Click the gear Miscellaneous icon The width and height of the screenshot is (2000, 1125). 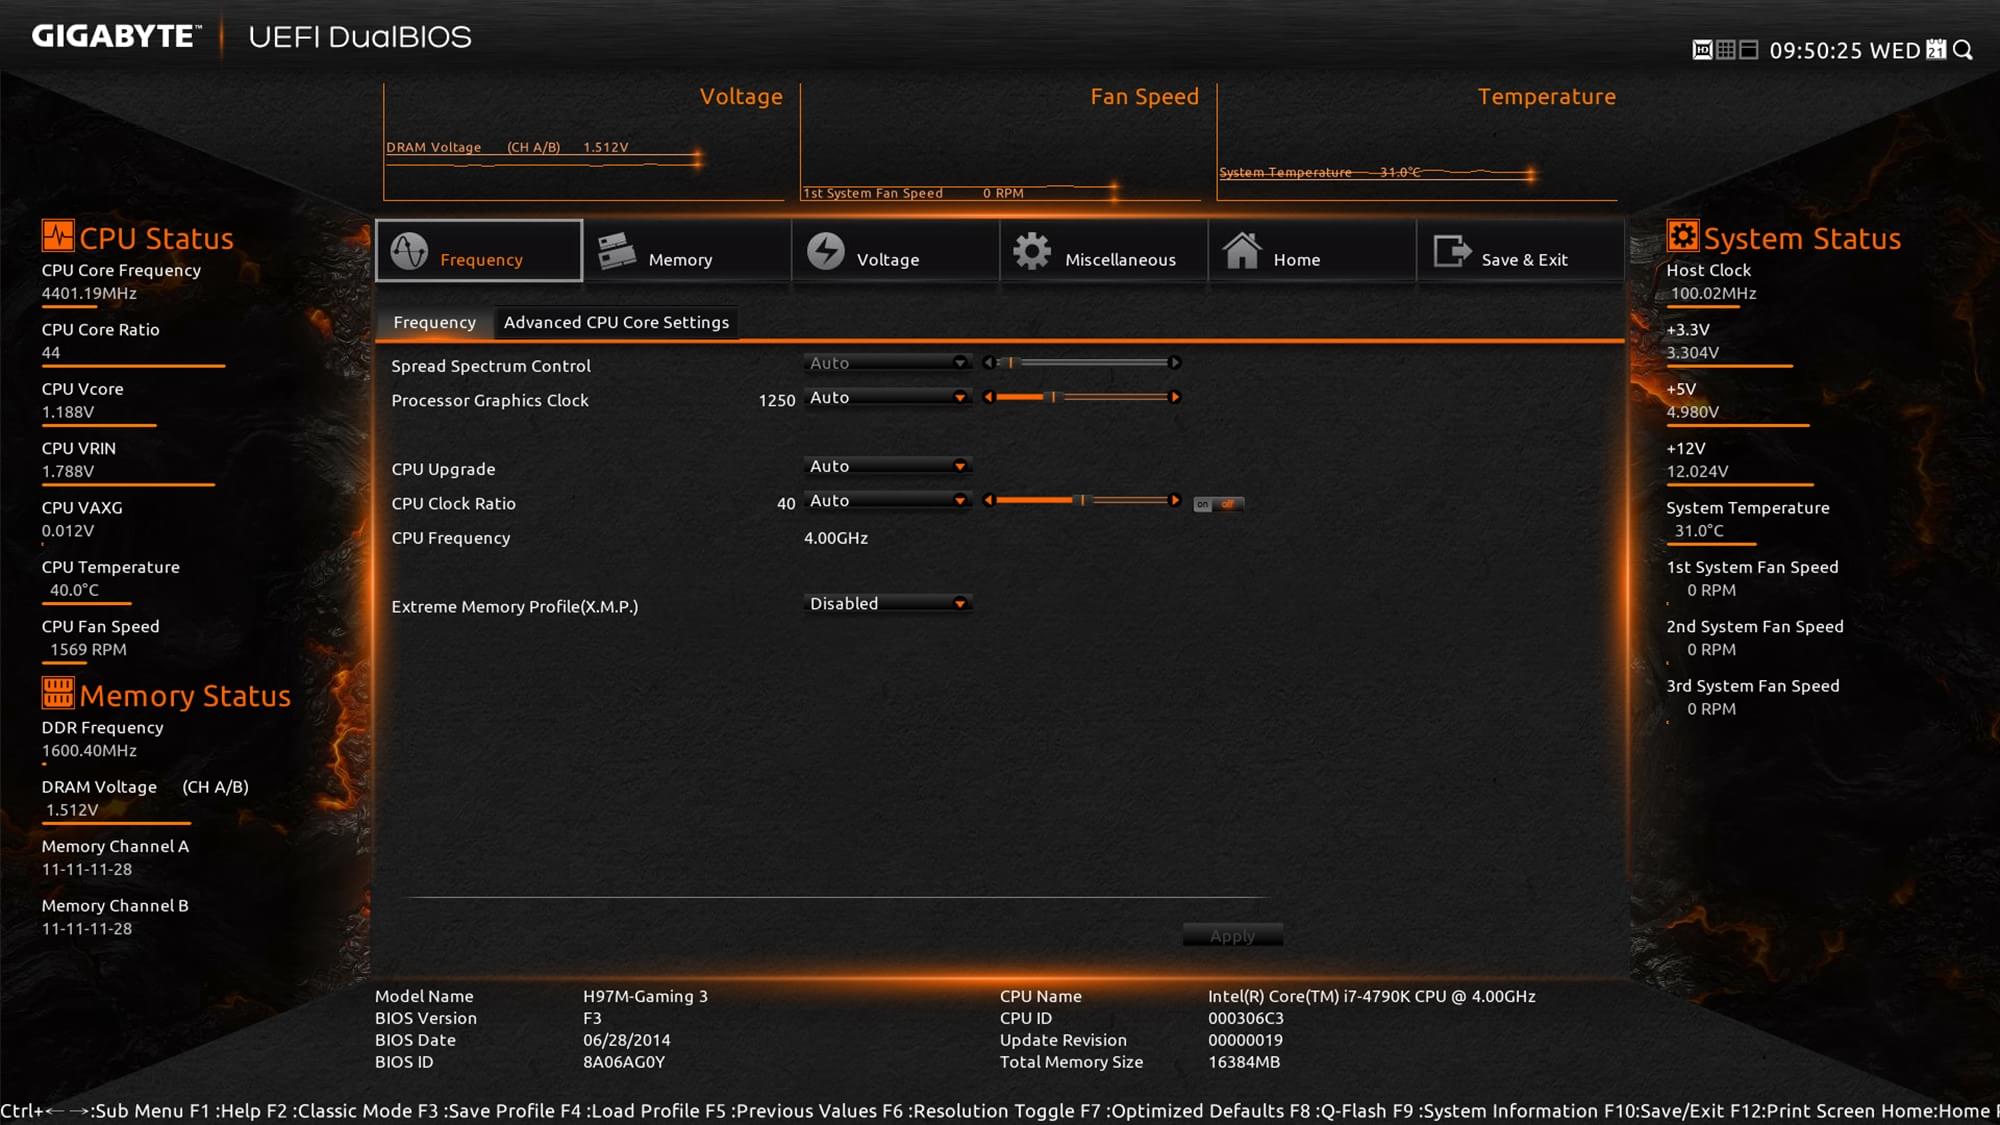pyautogui.click(x=1032, y=251)
